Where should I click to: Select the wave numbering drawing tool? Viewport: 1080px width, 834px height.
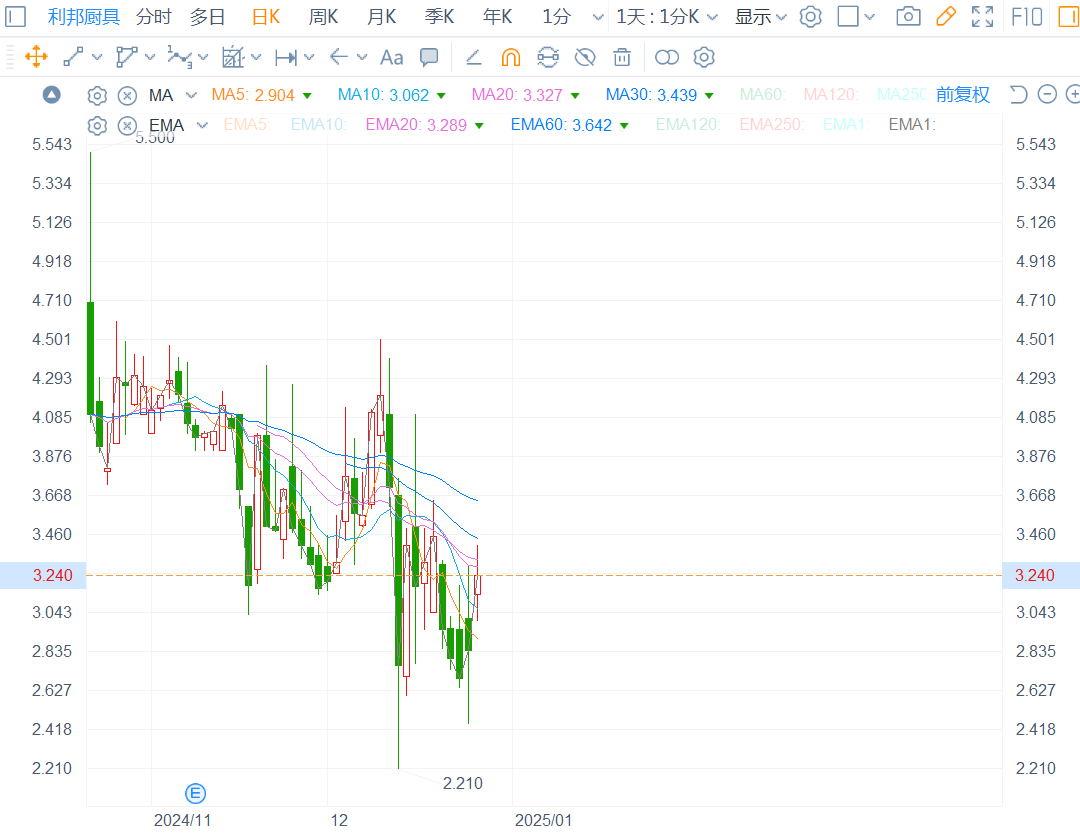coord(180,57)
